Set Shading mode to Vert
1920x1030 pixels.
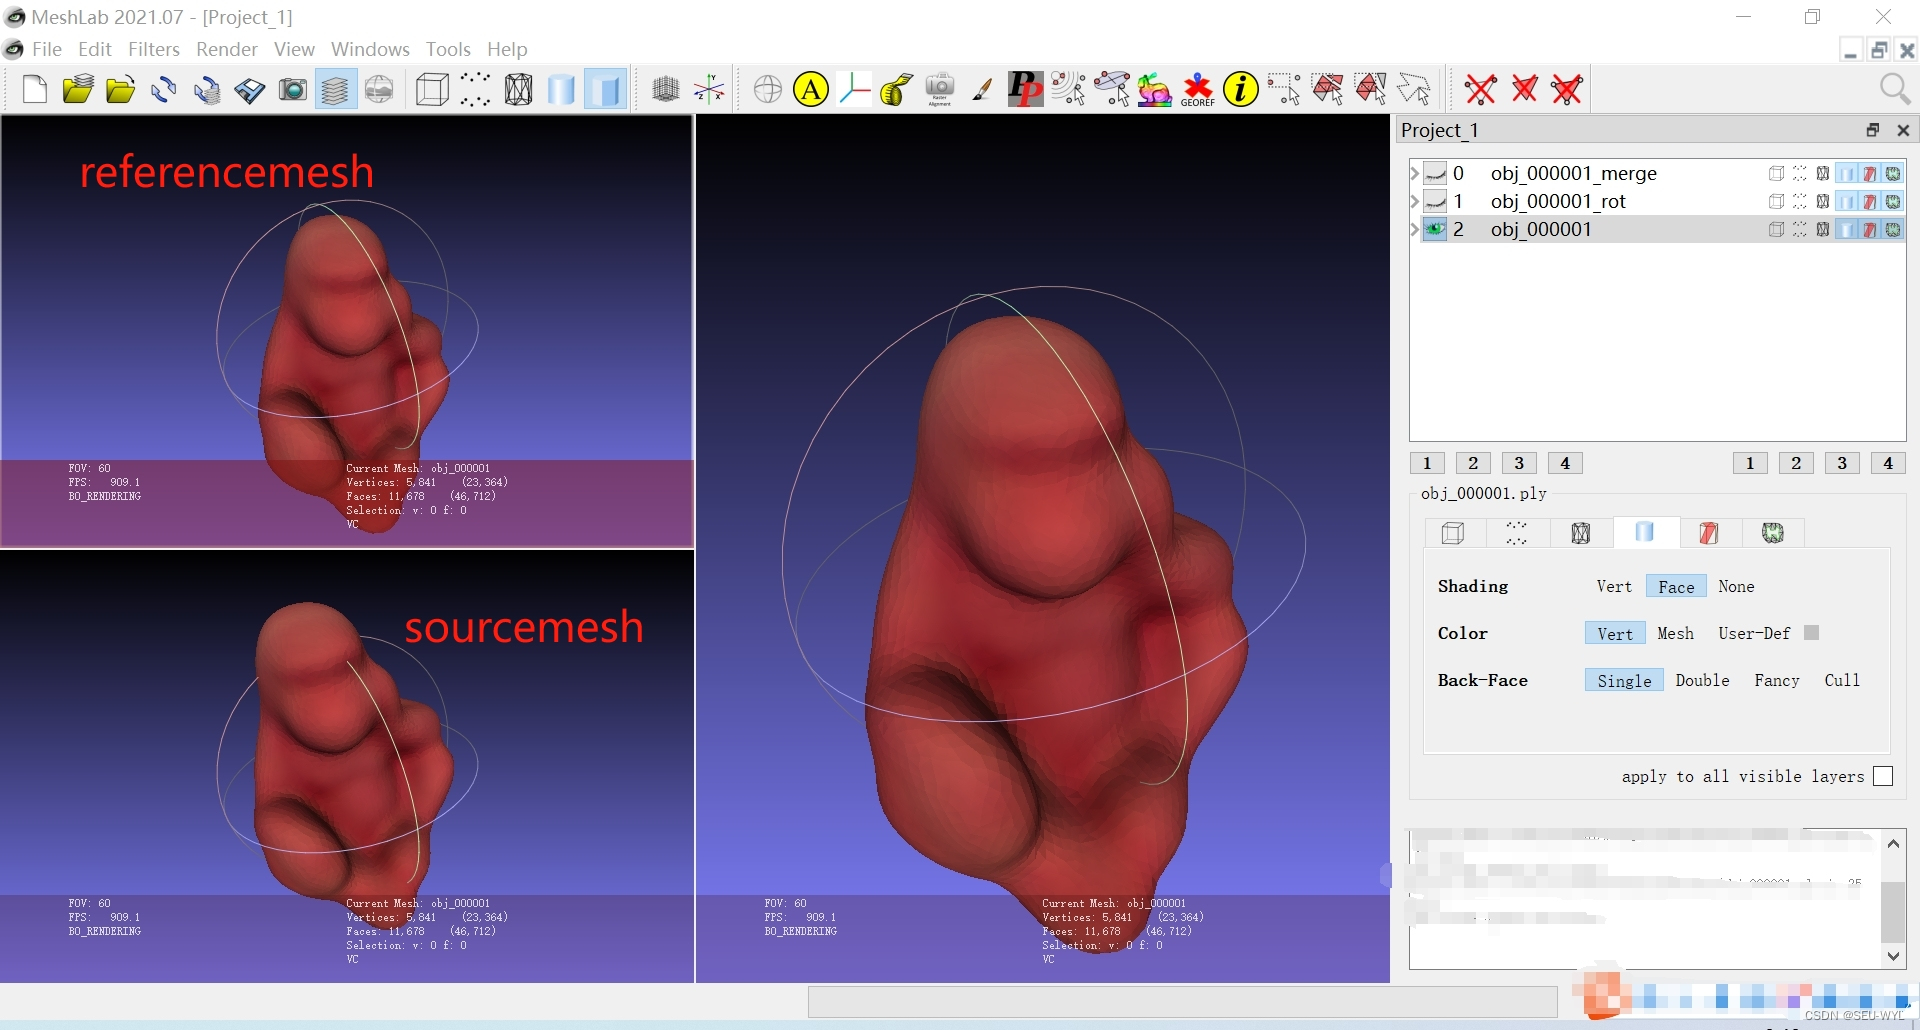pos(1613,586)
